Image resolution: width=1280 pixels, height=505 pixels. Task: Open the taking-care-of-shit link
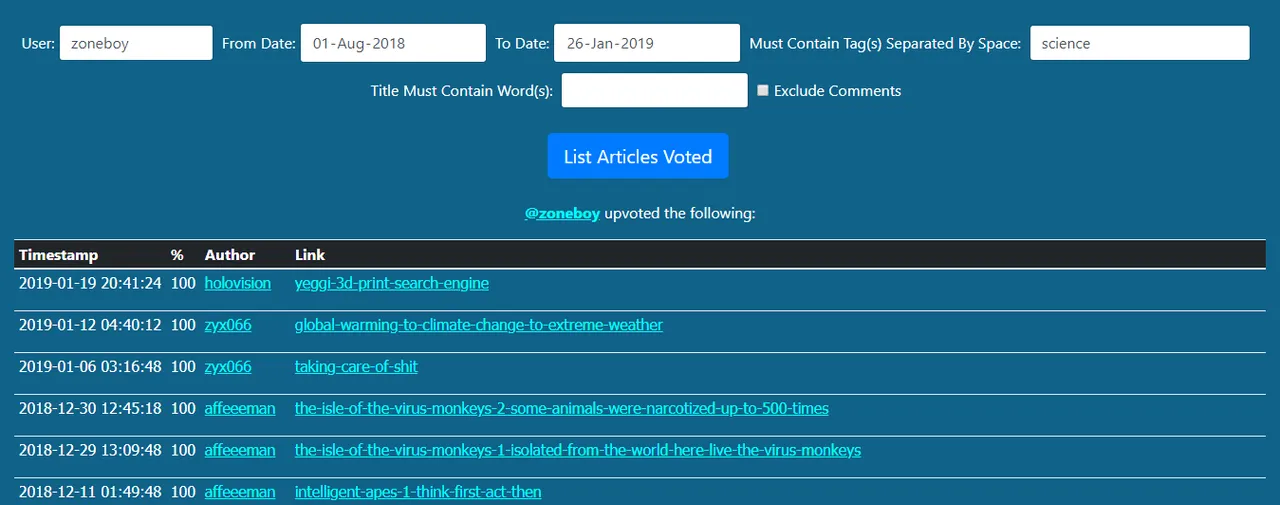[x=356, y=367]
